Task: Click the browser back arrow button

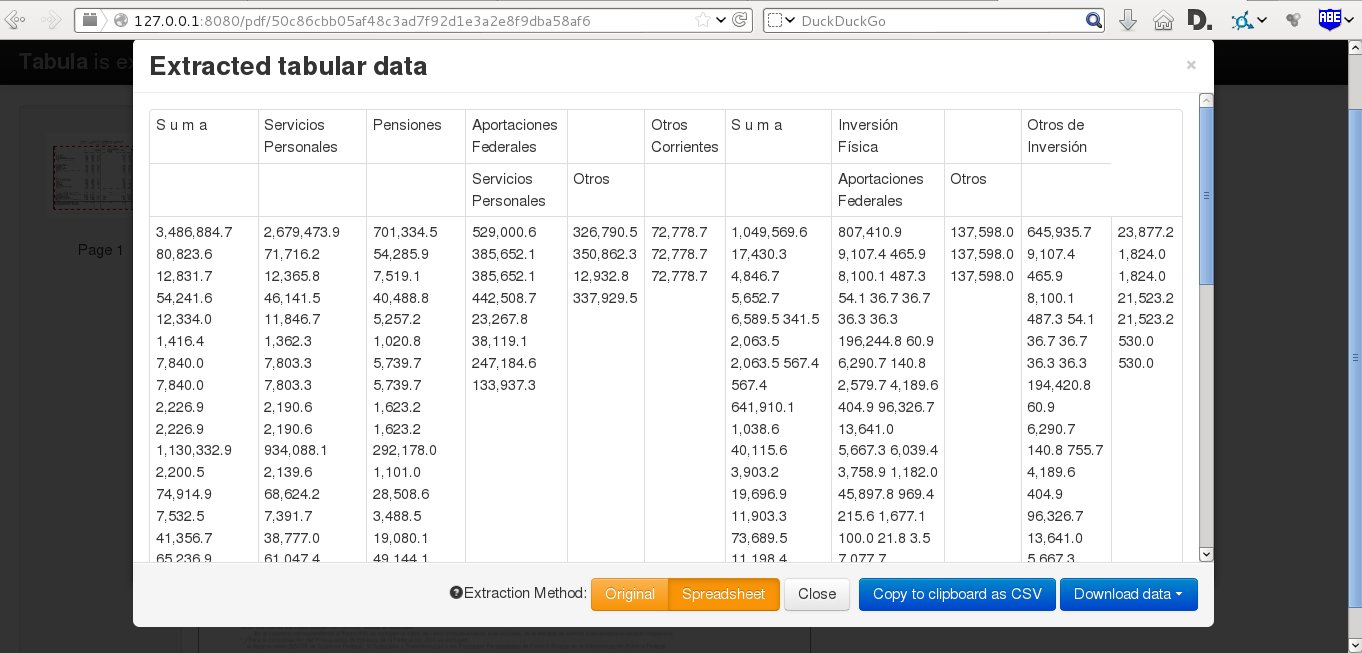Action: [16, 20]
